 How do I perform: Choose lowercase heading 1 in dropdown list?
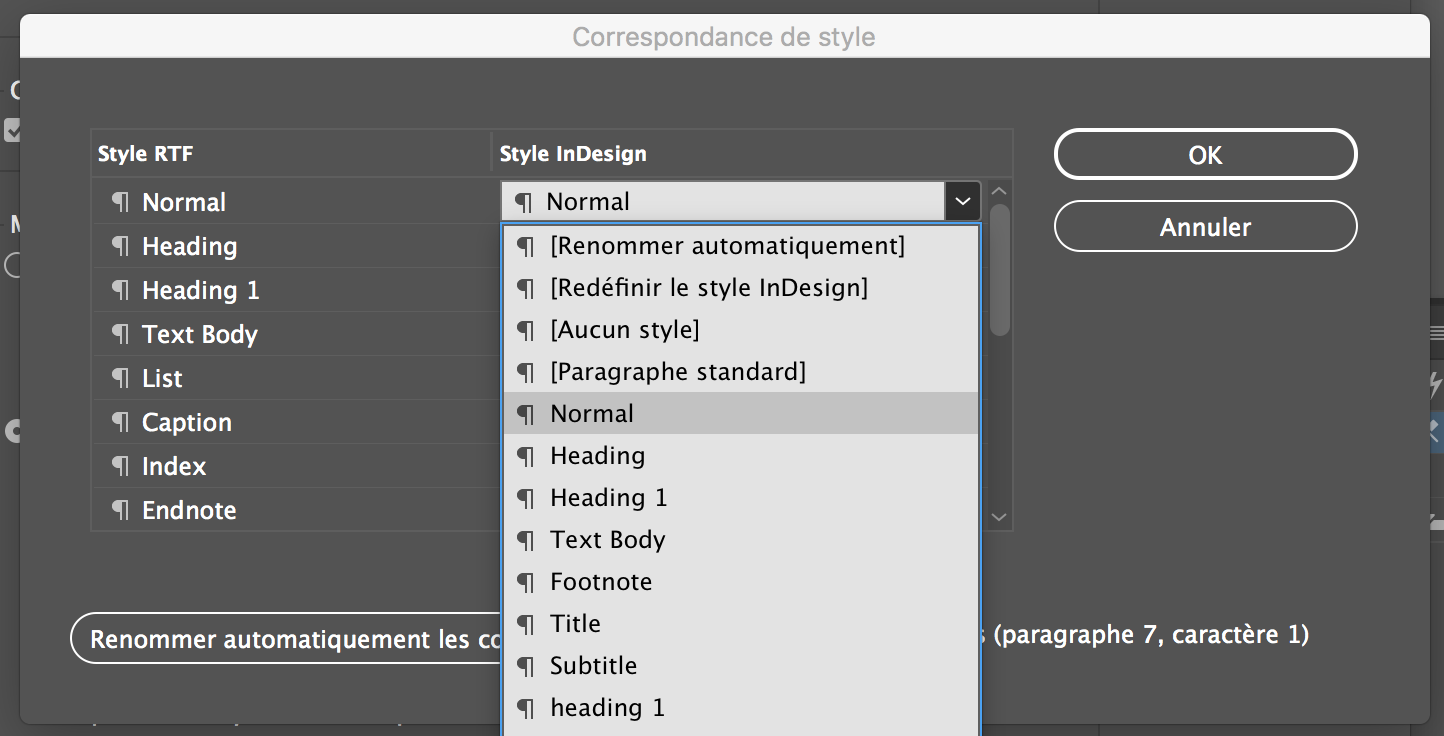740,708
